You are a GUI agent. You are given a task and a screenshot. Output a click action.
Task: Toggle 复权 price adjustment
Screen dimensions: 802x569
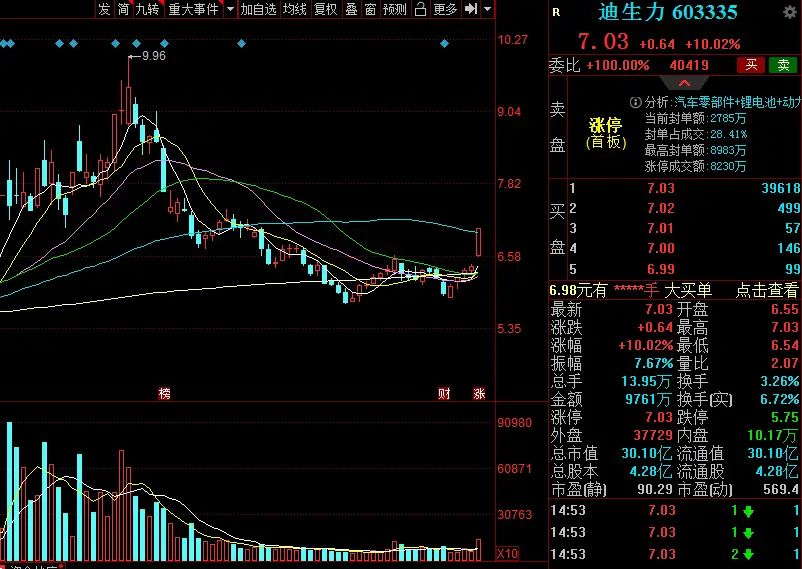tap(325, 9)
